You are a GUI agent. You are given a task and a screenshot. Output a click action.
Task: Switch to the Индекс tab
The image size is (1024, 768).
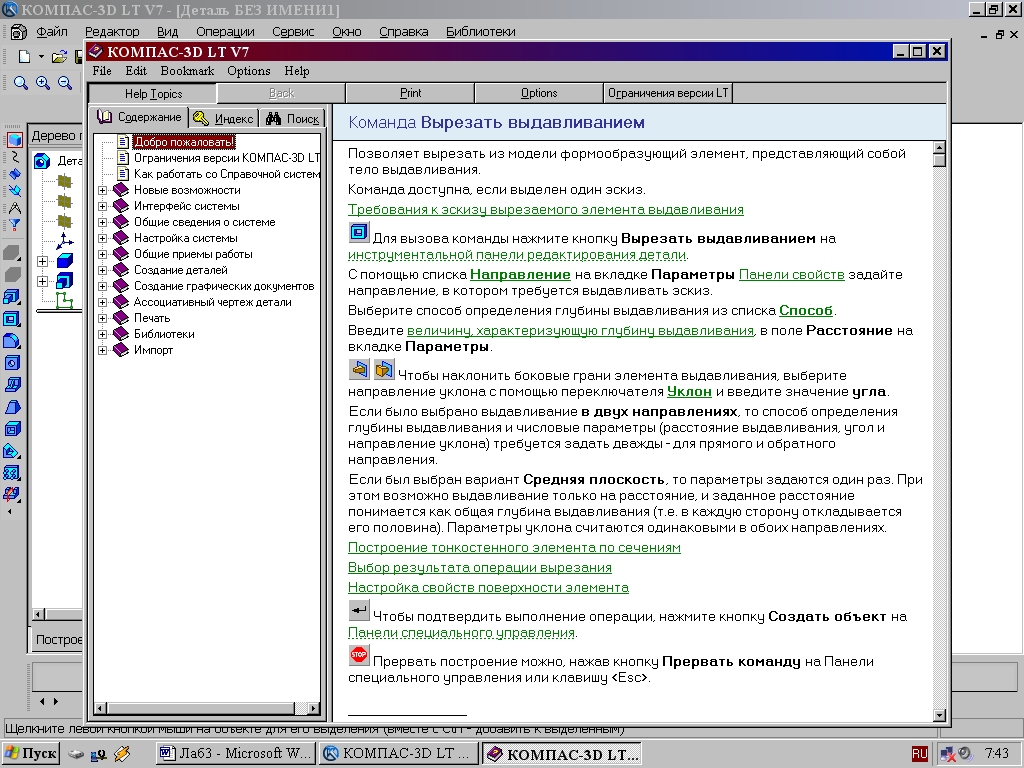click(x=224, y=118)
